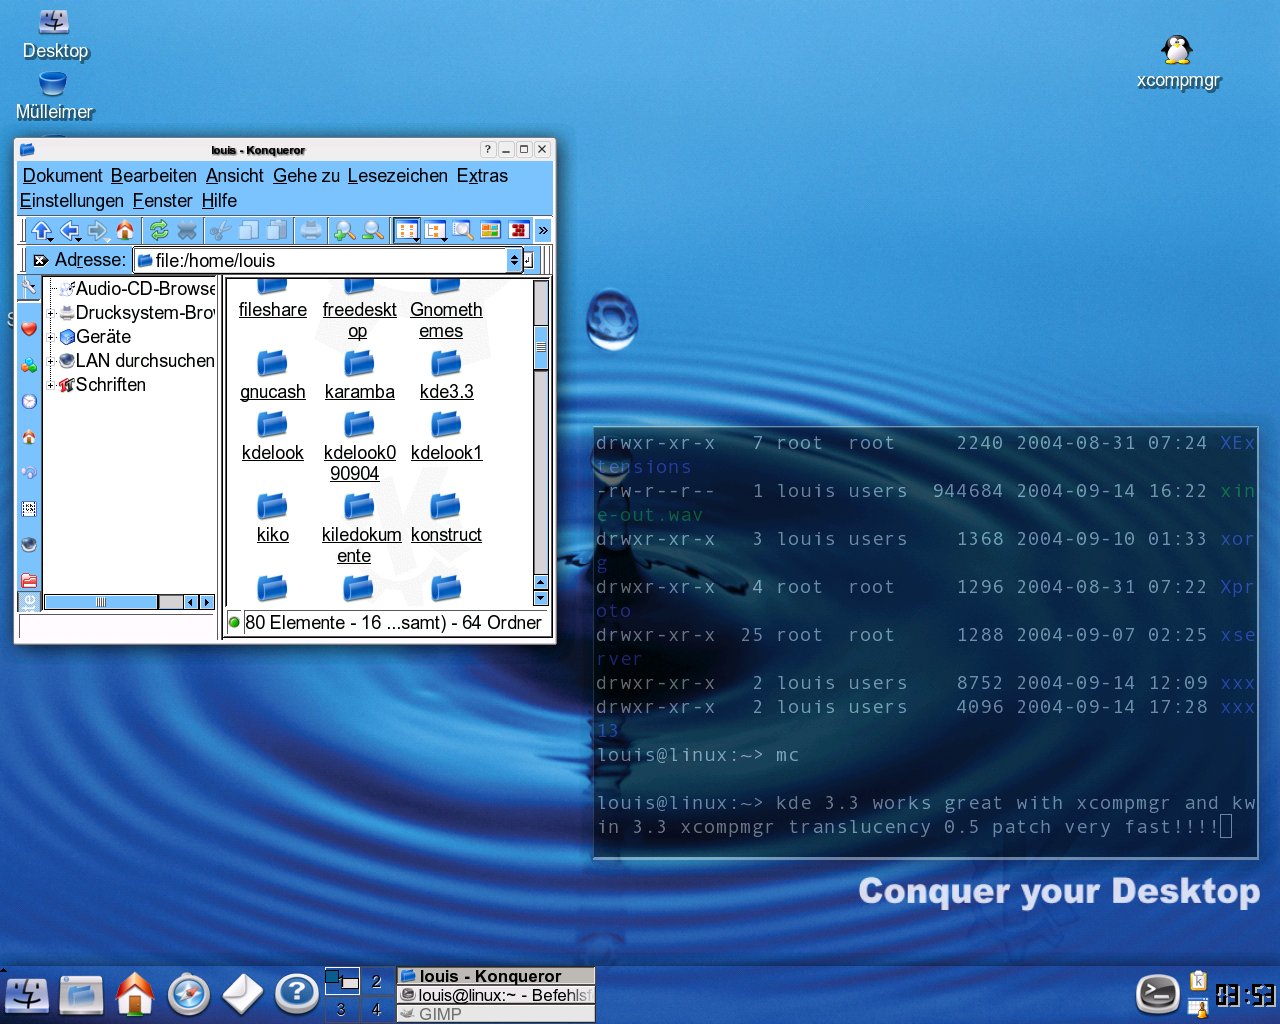
Task: Expand Drucksystem-Browser tree node
Action: pyautogui.click(x=51, y=313)
